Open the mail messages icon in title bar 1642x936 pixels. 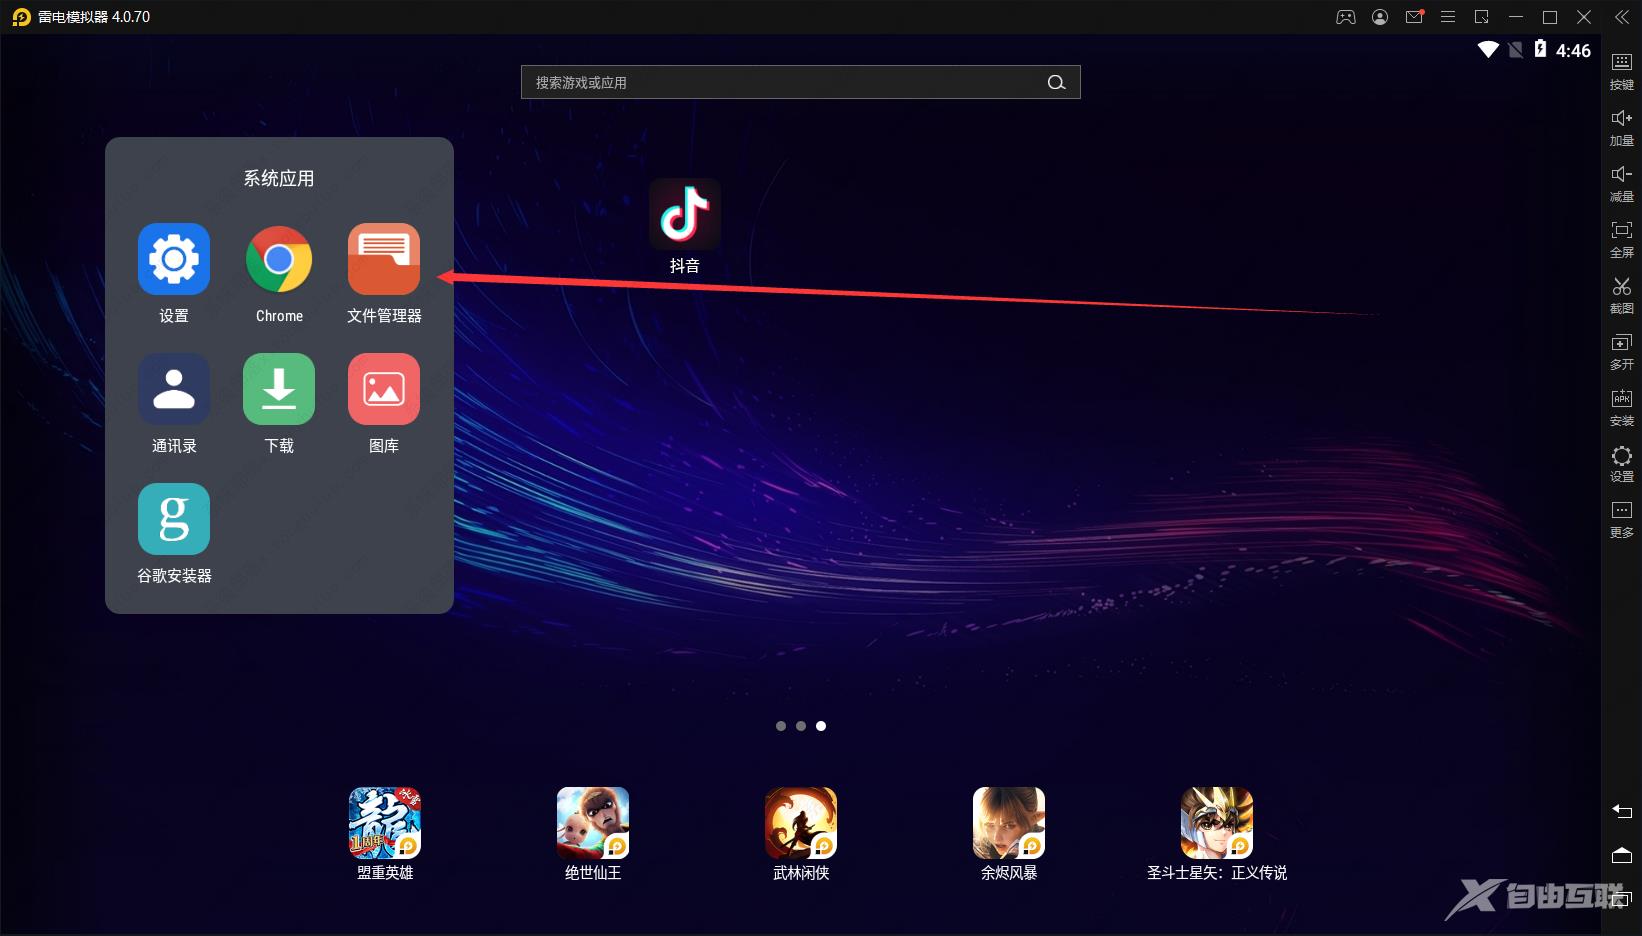[x=1414, y=17]
